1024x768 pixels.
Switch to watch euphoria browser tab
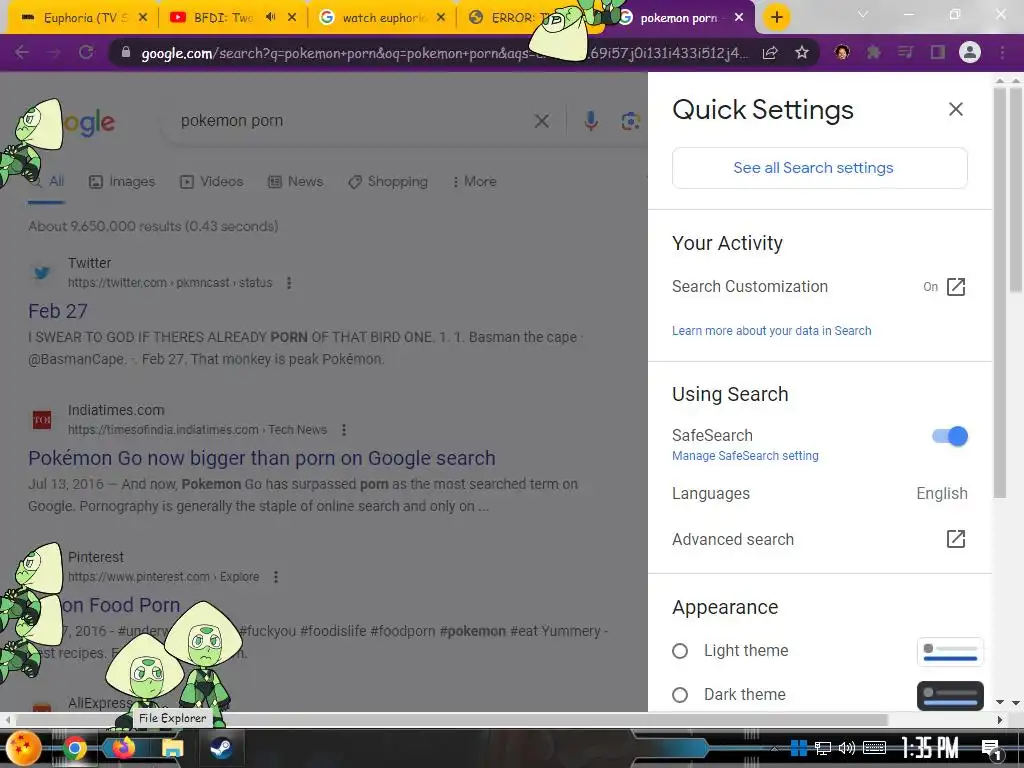coord(382,18)
